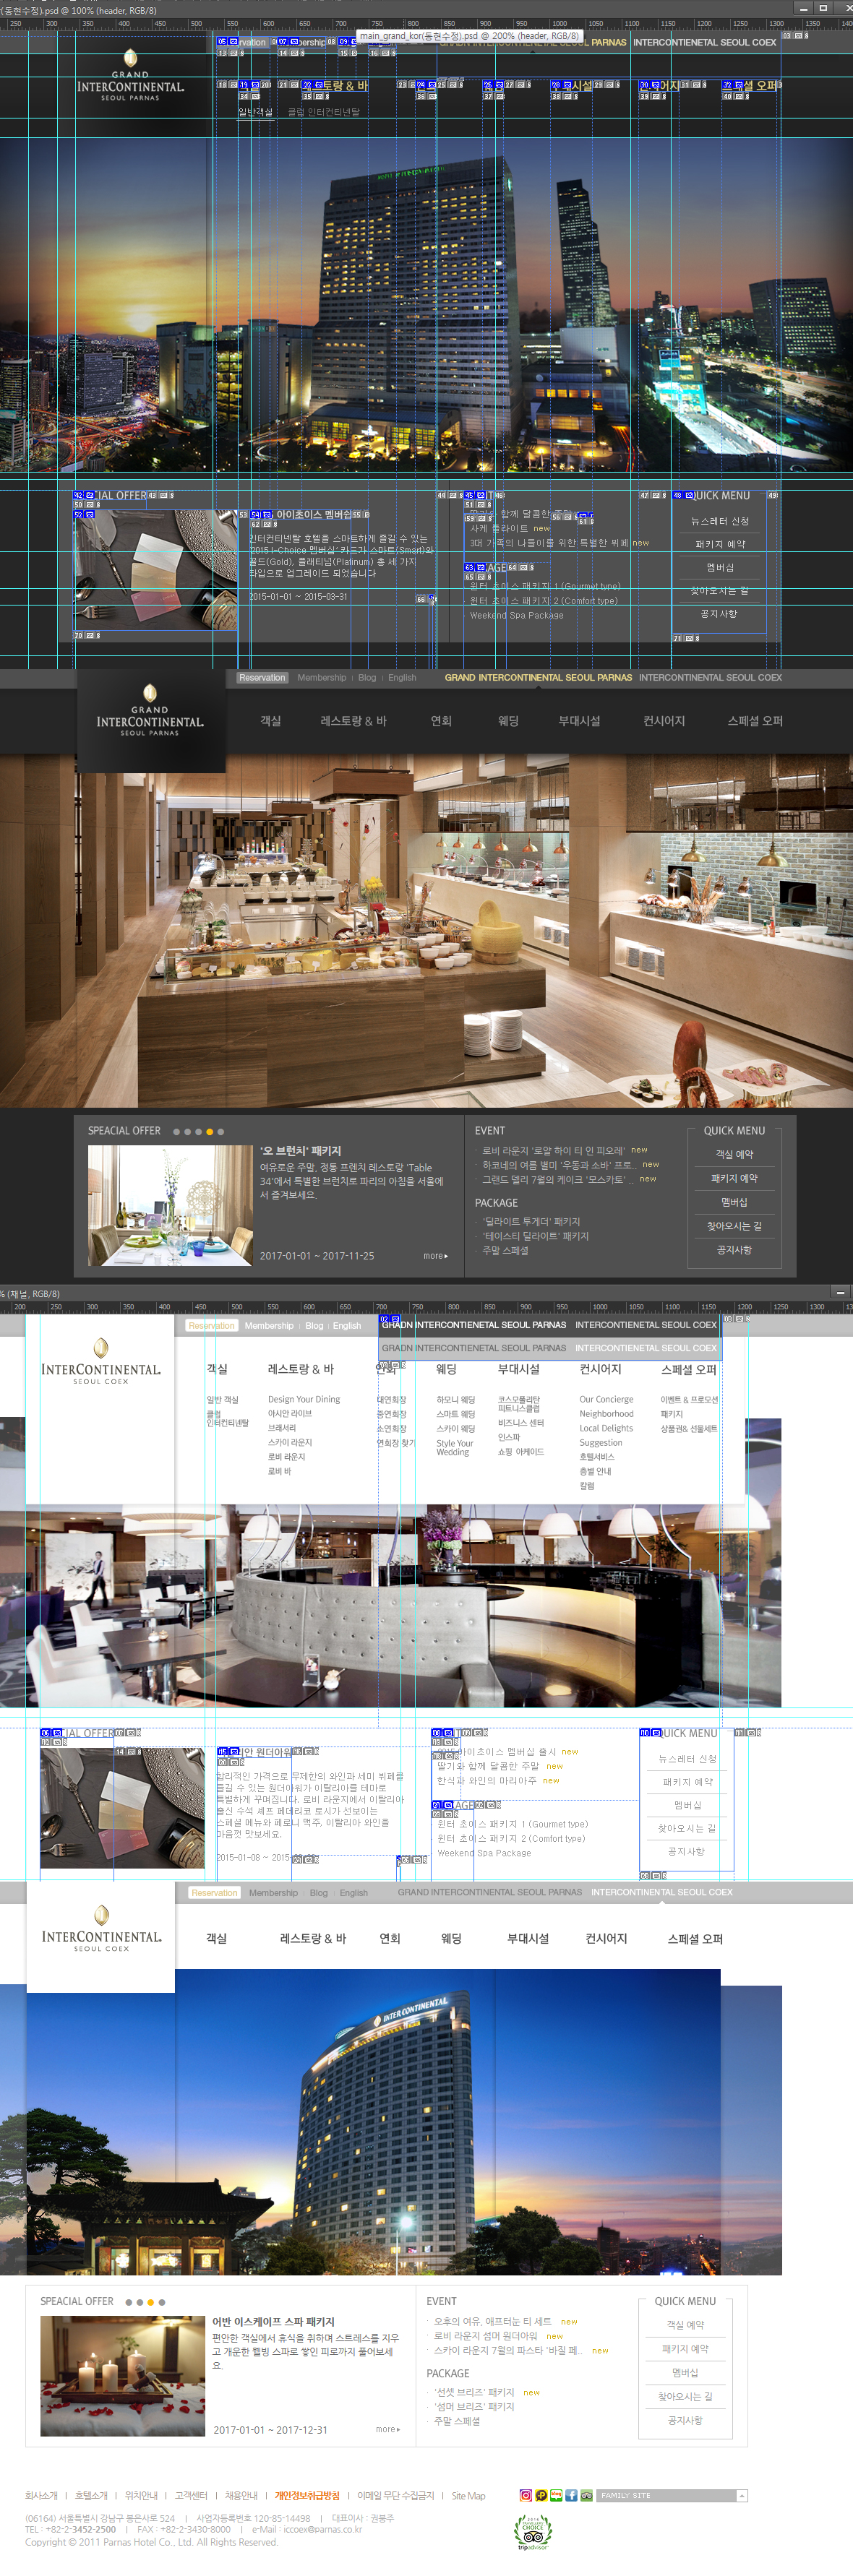Open the Facebook icon in the footer
The width and height of the screenshot is (853, 2576).
click(571, 2495)
